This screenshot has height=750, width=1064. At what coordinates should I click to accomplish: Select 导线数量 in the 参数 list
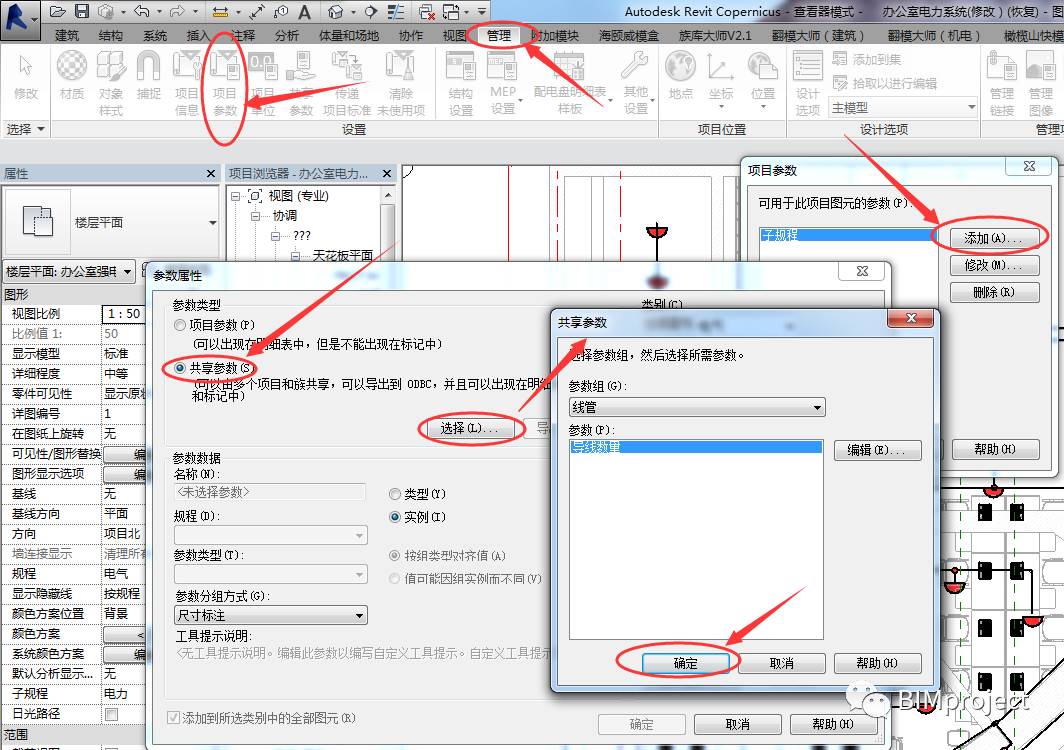[696, 447]
